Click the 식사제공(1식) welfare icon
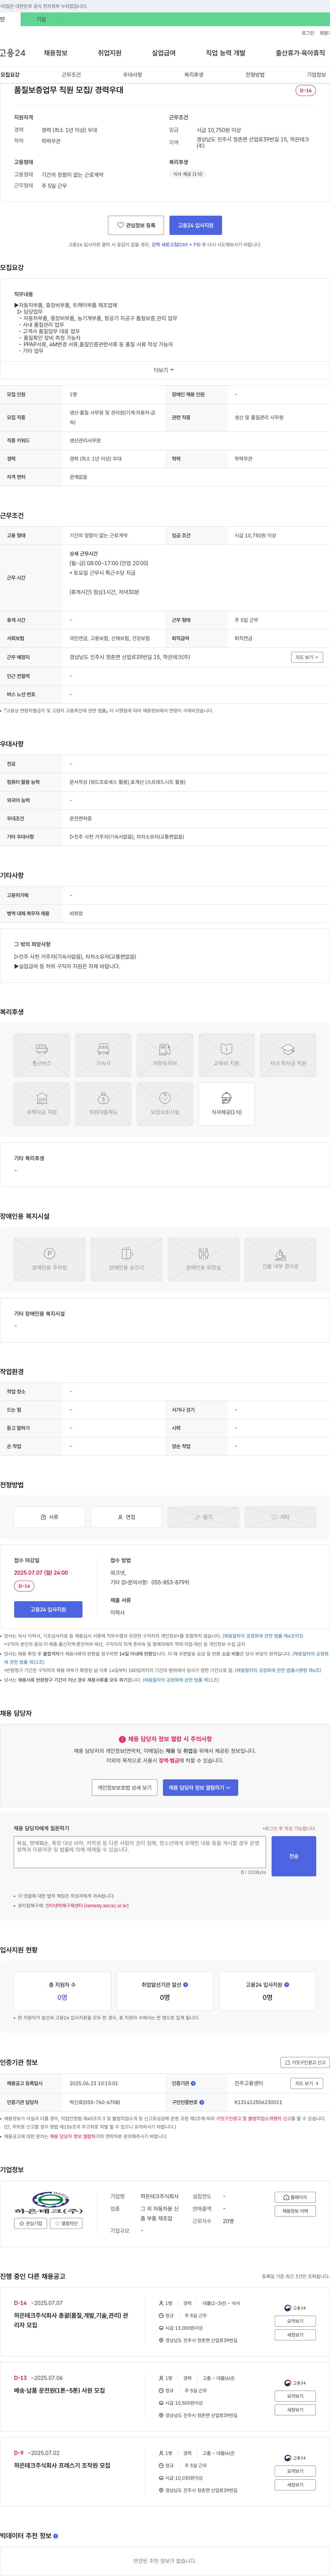The height and width of the screenshot is (2576, 330). click(x=226, y=1104)
